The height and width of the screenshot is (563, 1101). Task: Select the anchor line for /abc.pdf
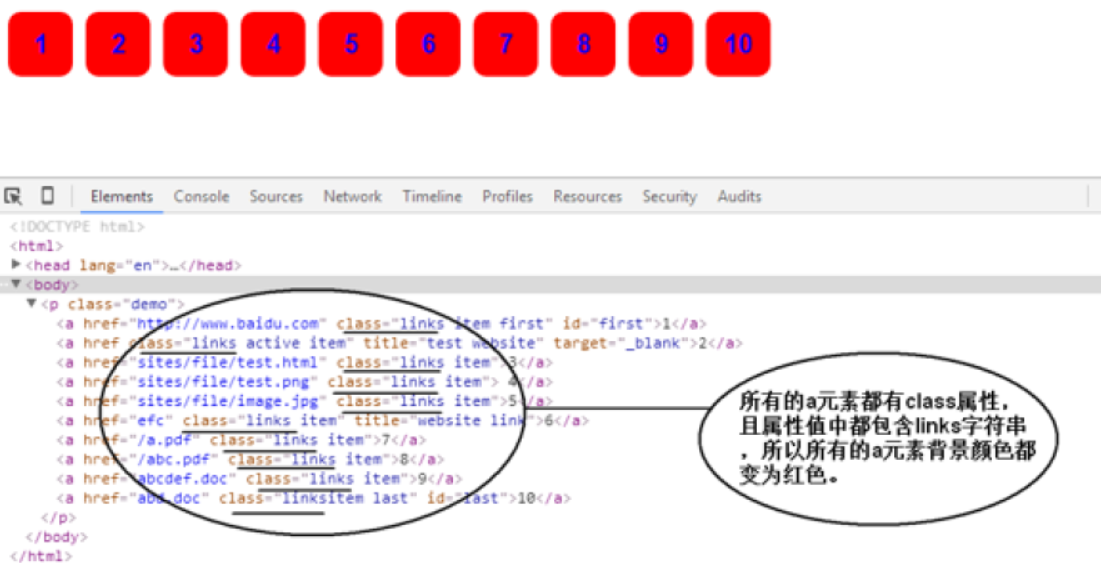pyautogui.click(x=251, y=460)
